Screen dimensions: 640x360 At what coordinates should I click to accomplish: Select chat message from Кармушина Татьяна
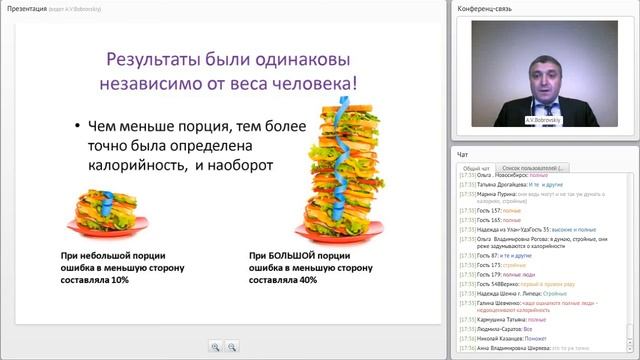tap(503, 320)
